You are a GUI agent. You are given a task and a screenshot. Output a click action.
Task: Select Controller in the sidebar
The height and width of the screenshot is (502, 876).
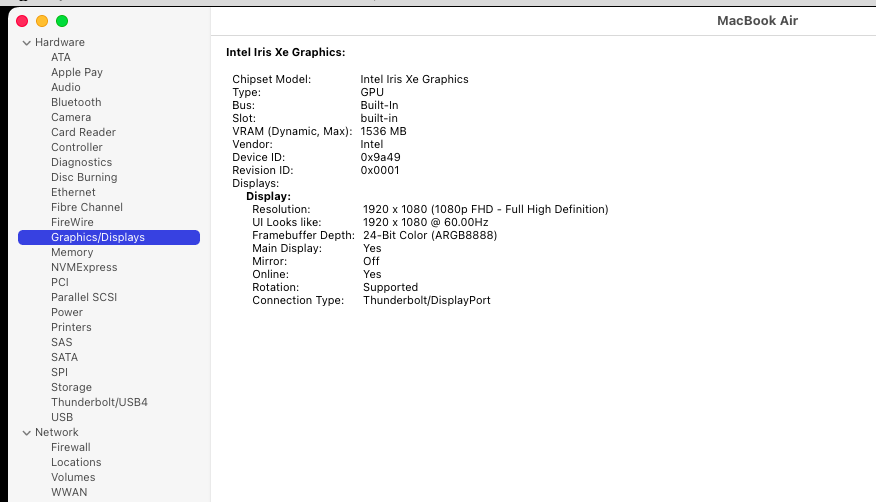(77, 147)
